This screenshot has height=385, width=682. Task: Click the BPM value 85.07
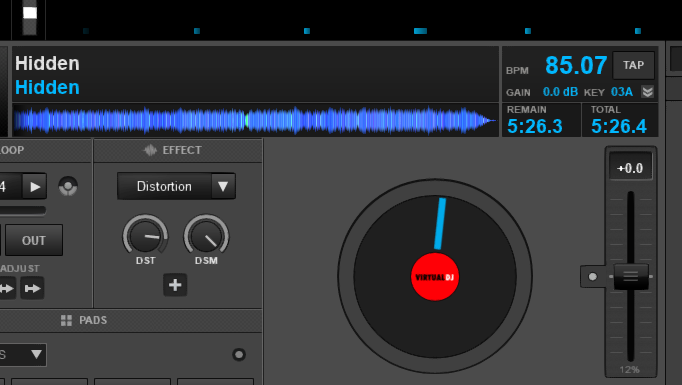pos(576,66)
